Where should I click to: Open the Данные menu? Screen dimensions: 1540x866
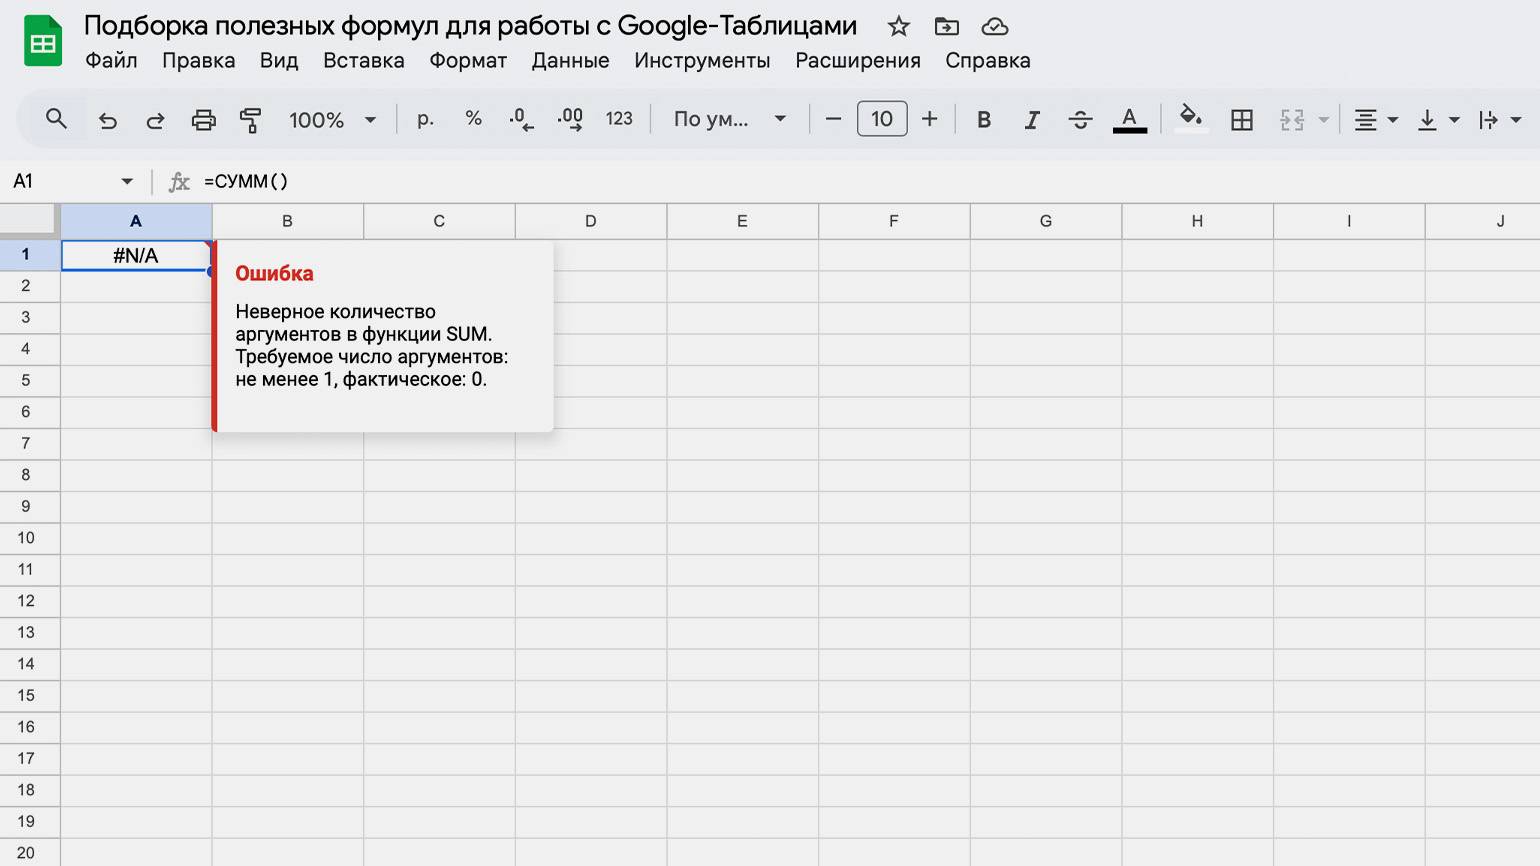coord(570,60)
